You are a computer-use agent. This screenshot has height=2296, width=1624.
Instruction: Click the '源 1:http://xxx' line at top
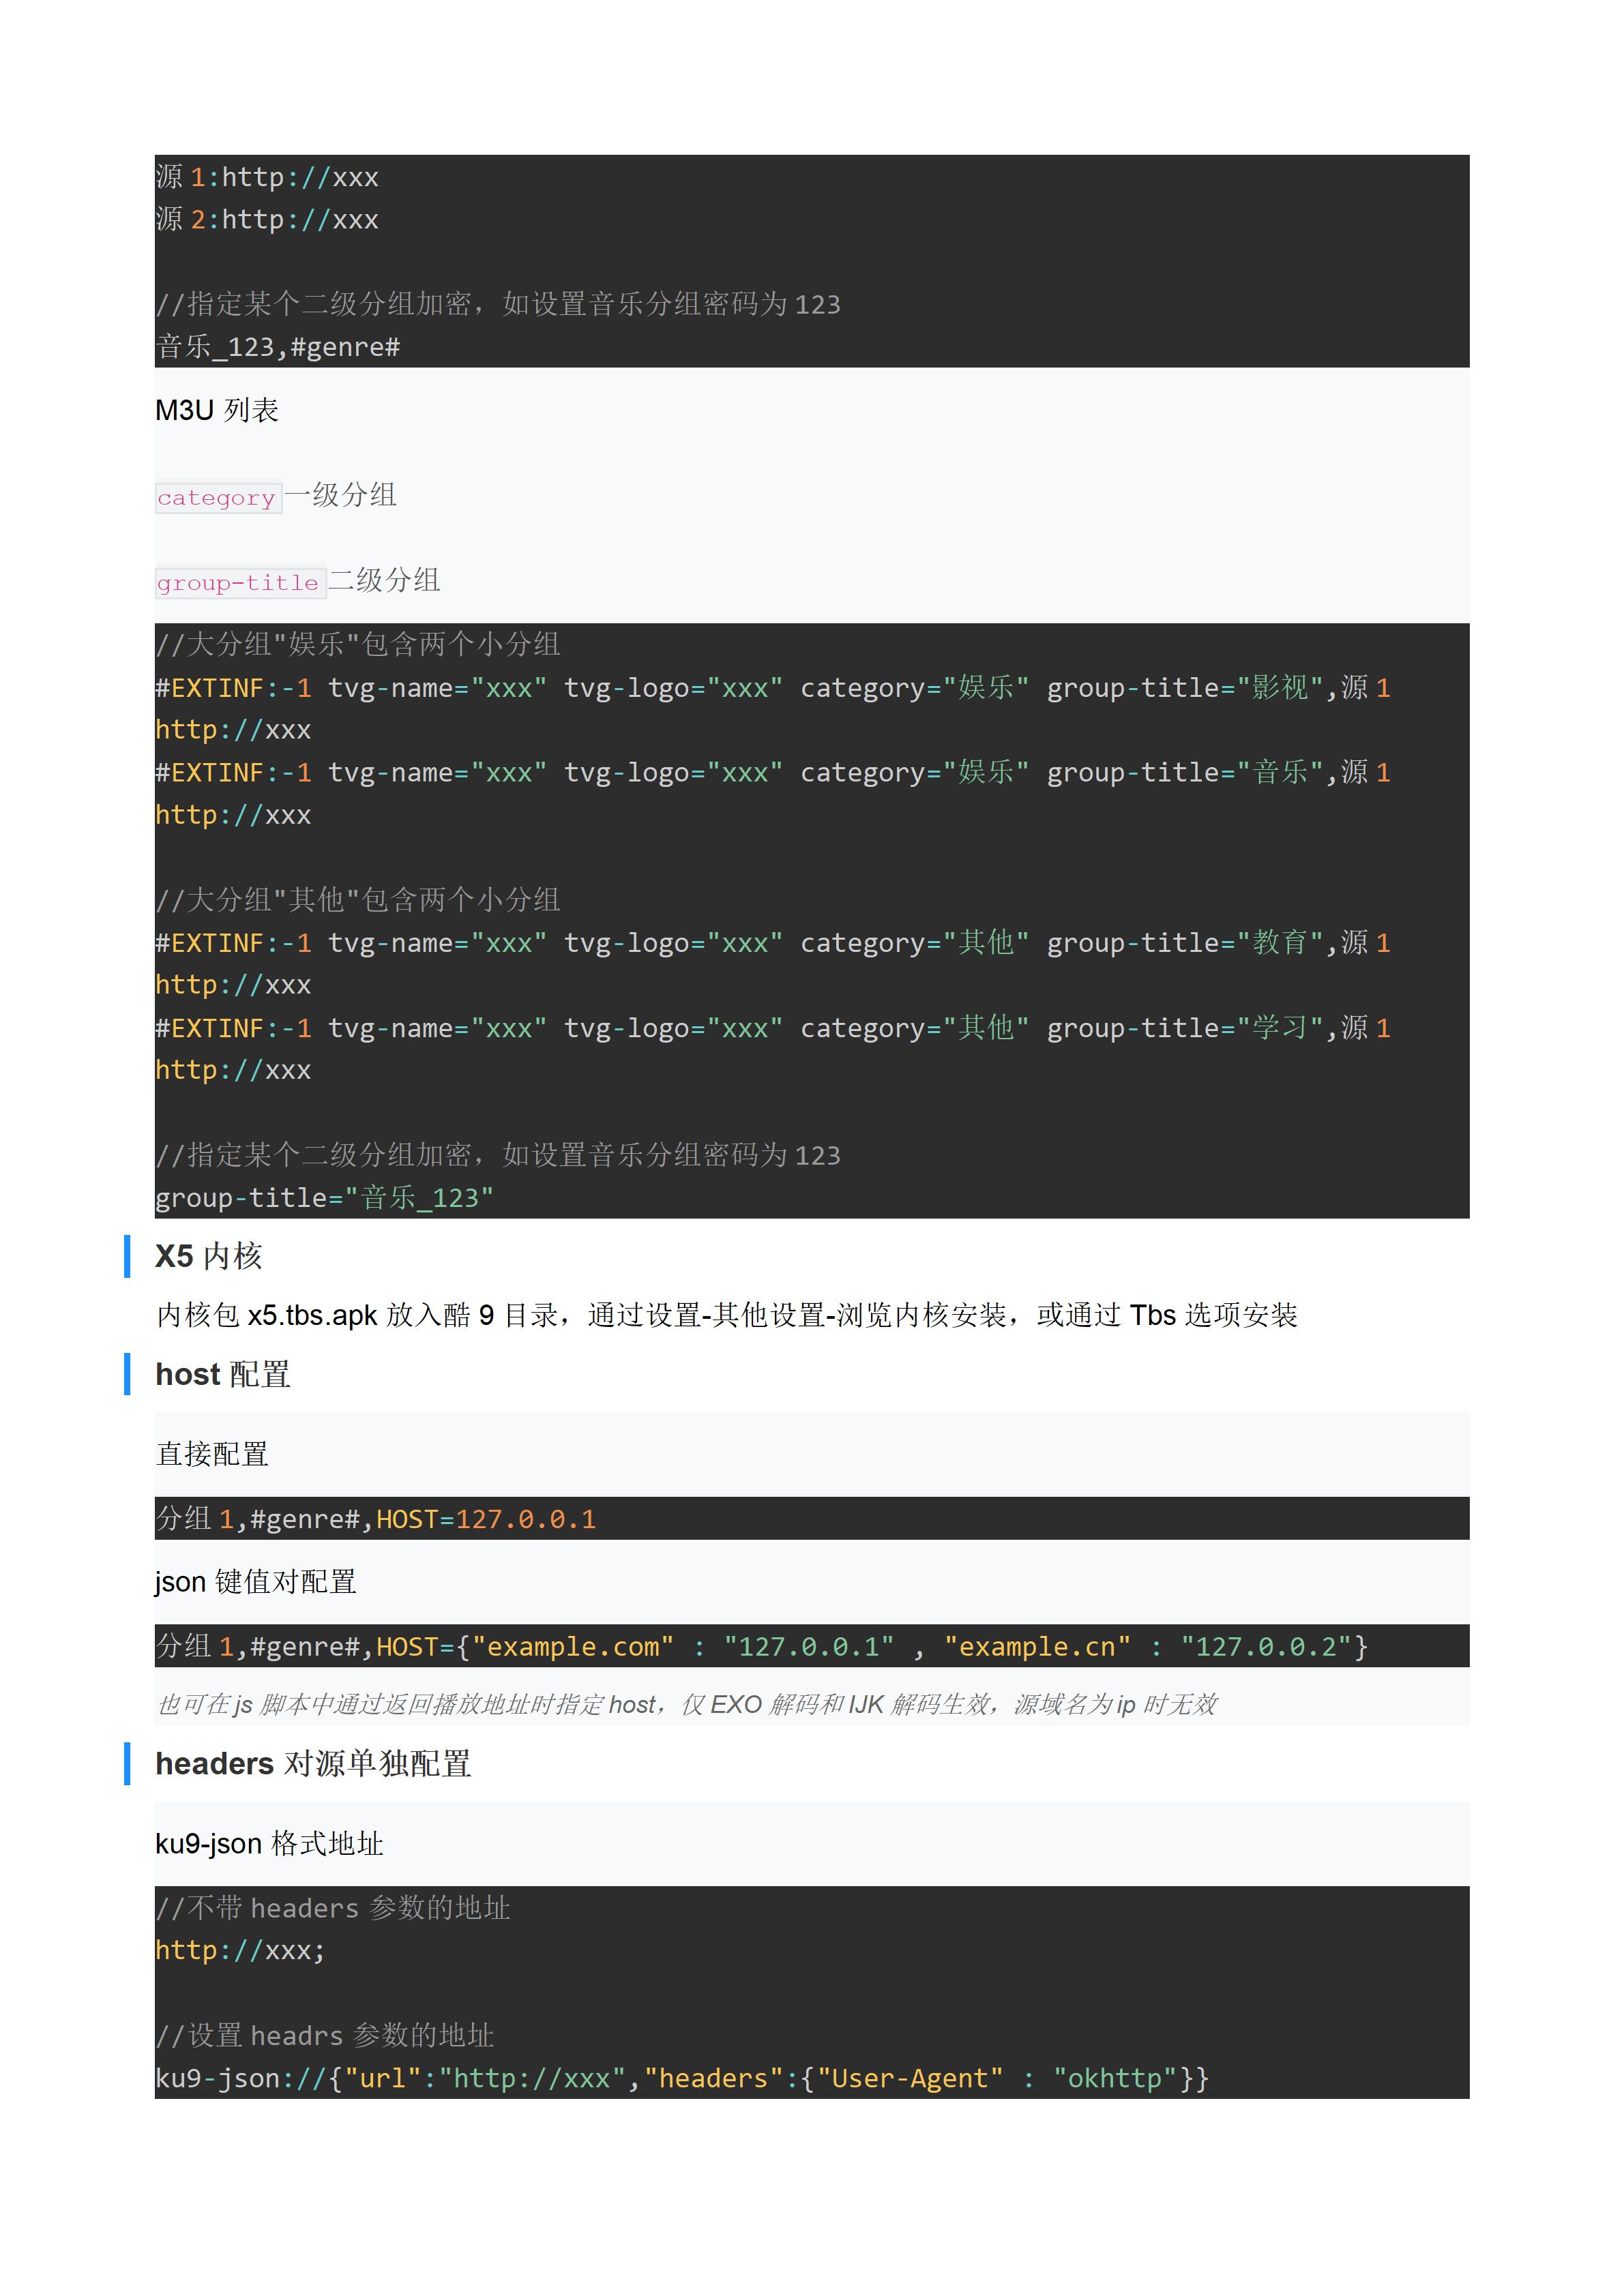[x=267, y=177]
